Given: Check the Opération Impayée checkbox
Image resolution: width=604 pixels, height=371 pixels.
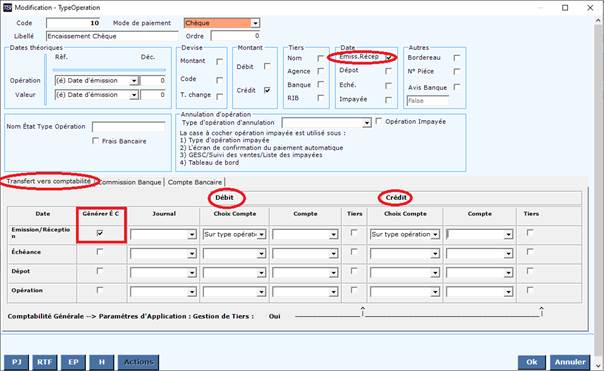Looking at the screenshot, I should (379, 121).
